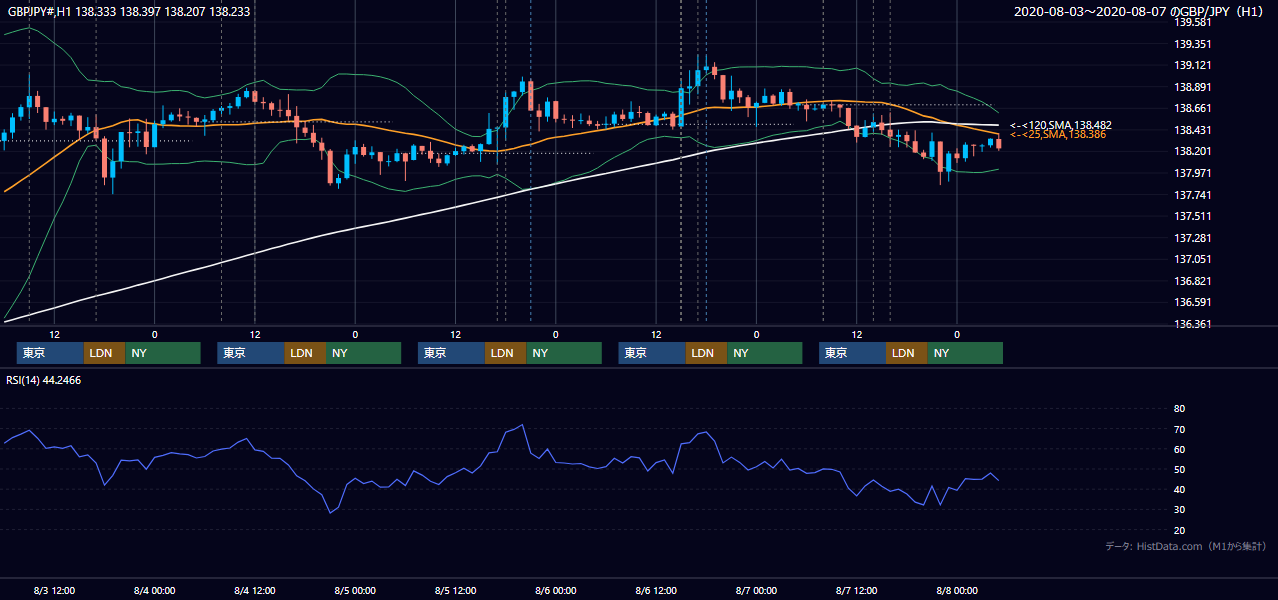
Task: Click price axis label 136.821
Action: point(1193,281)
